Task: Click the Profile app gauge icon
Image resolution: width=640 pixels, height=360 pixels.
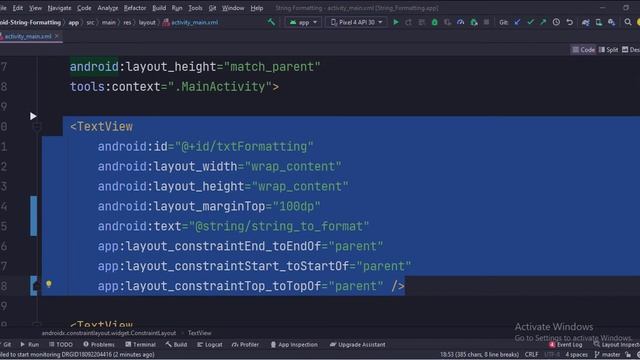Action: pos(461,22)
